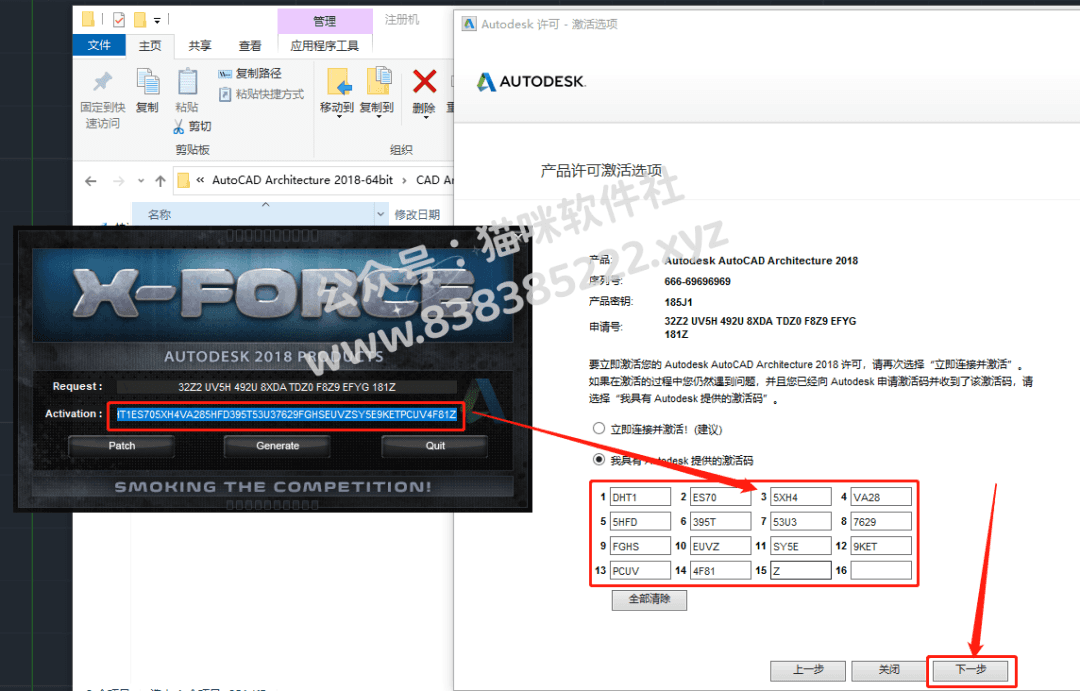Go forward with Explorer's forward arrow
The height and width of the screenshot is (691, 1080).
click(118, 181)
